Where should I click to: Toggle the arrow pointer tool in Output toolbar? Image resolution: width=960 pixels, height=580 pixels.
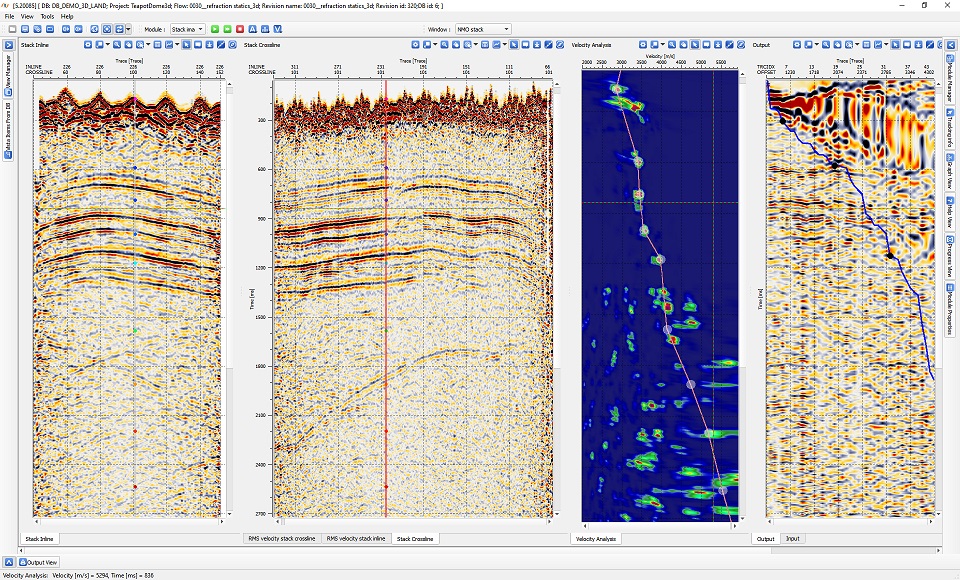pos(897,45)
